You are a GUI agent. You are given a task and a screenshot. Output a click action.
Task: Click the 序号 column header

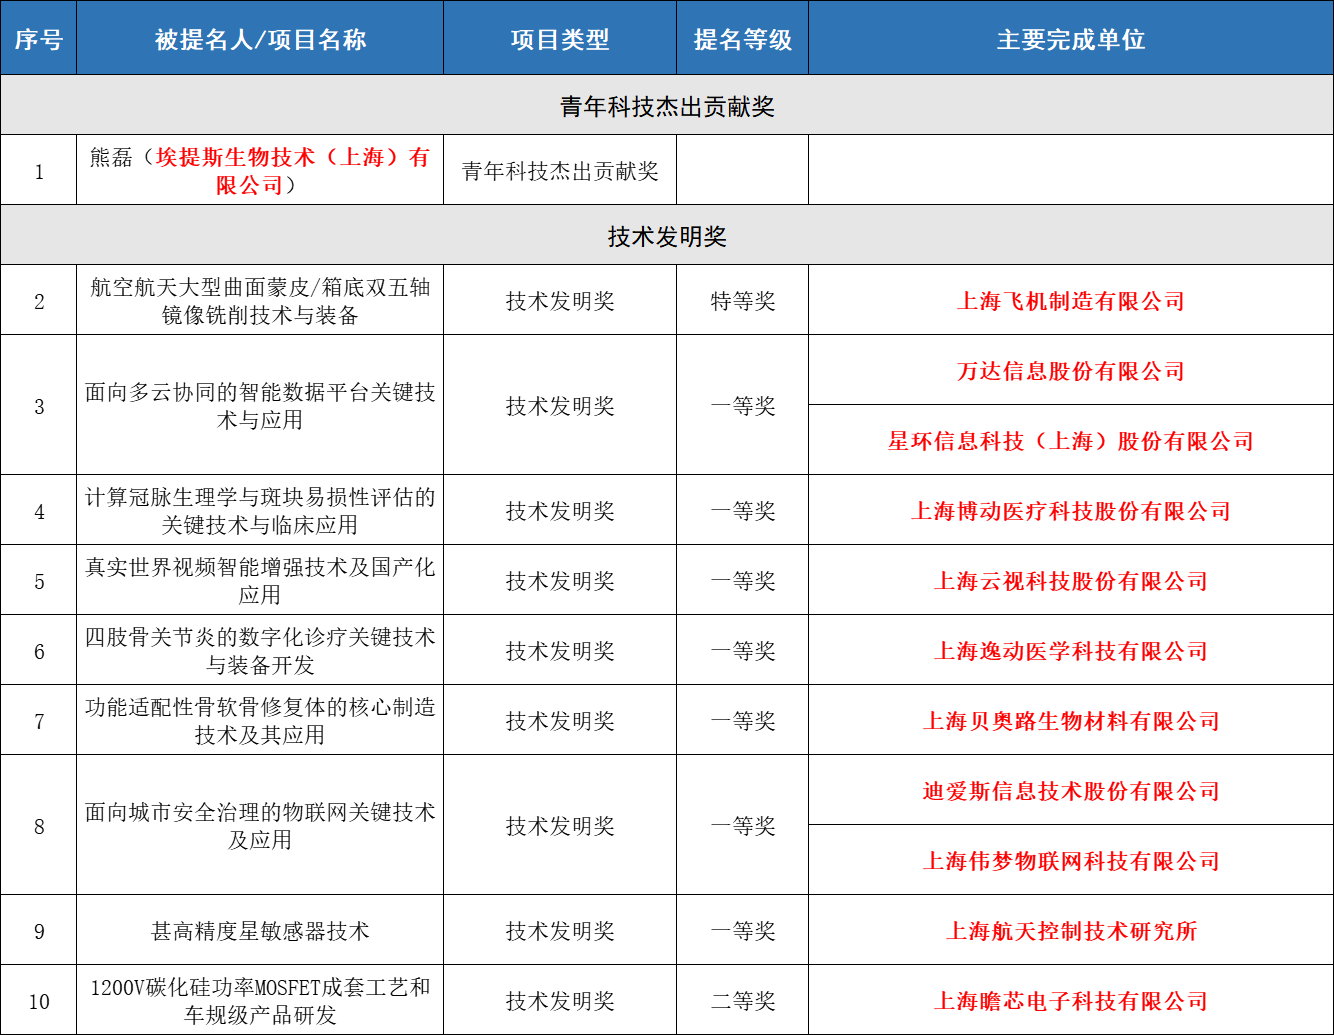[38, 39]
